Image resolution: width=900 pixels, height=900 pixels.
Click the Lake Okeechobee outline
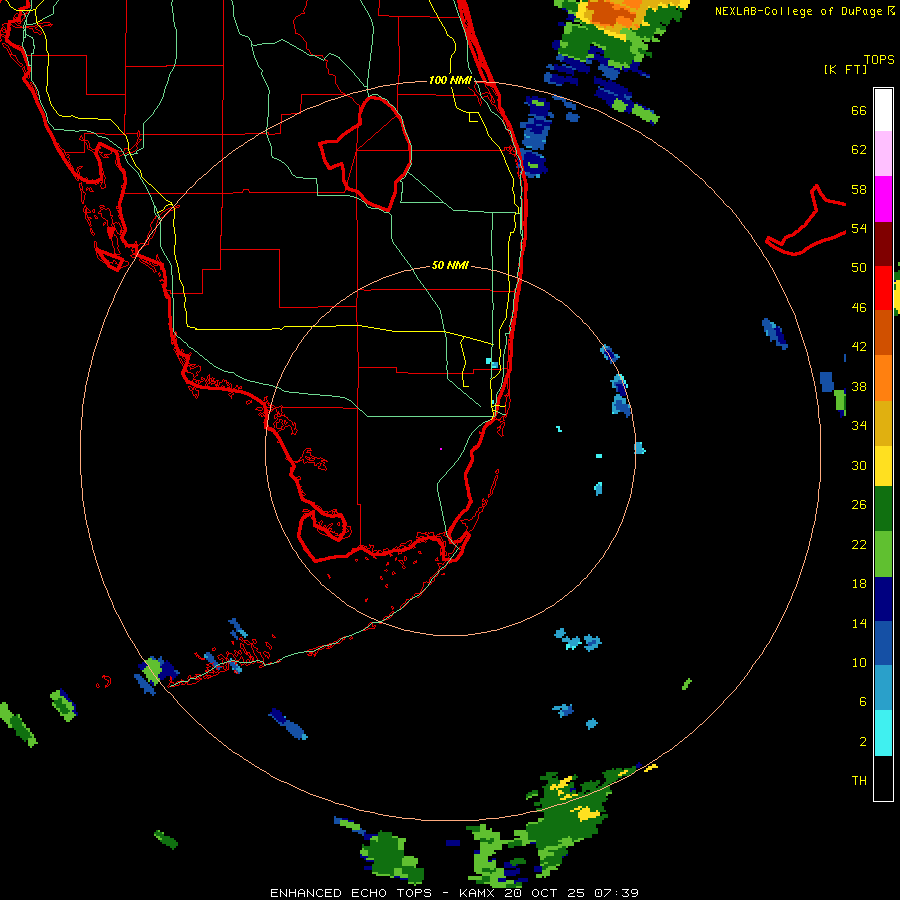(x=366, y=153)
